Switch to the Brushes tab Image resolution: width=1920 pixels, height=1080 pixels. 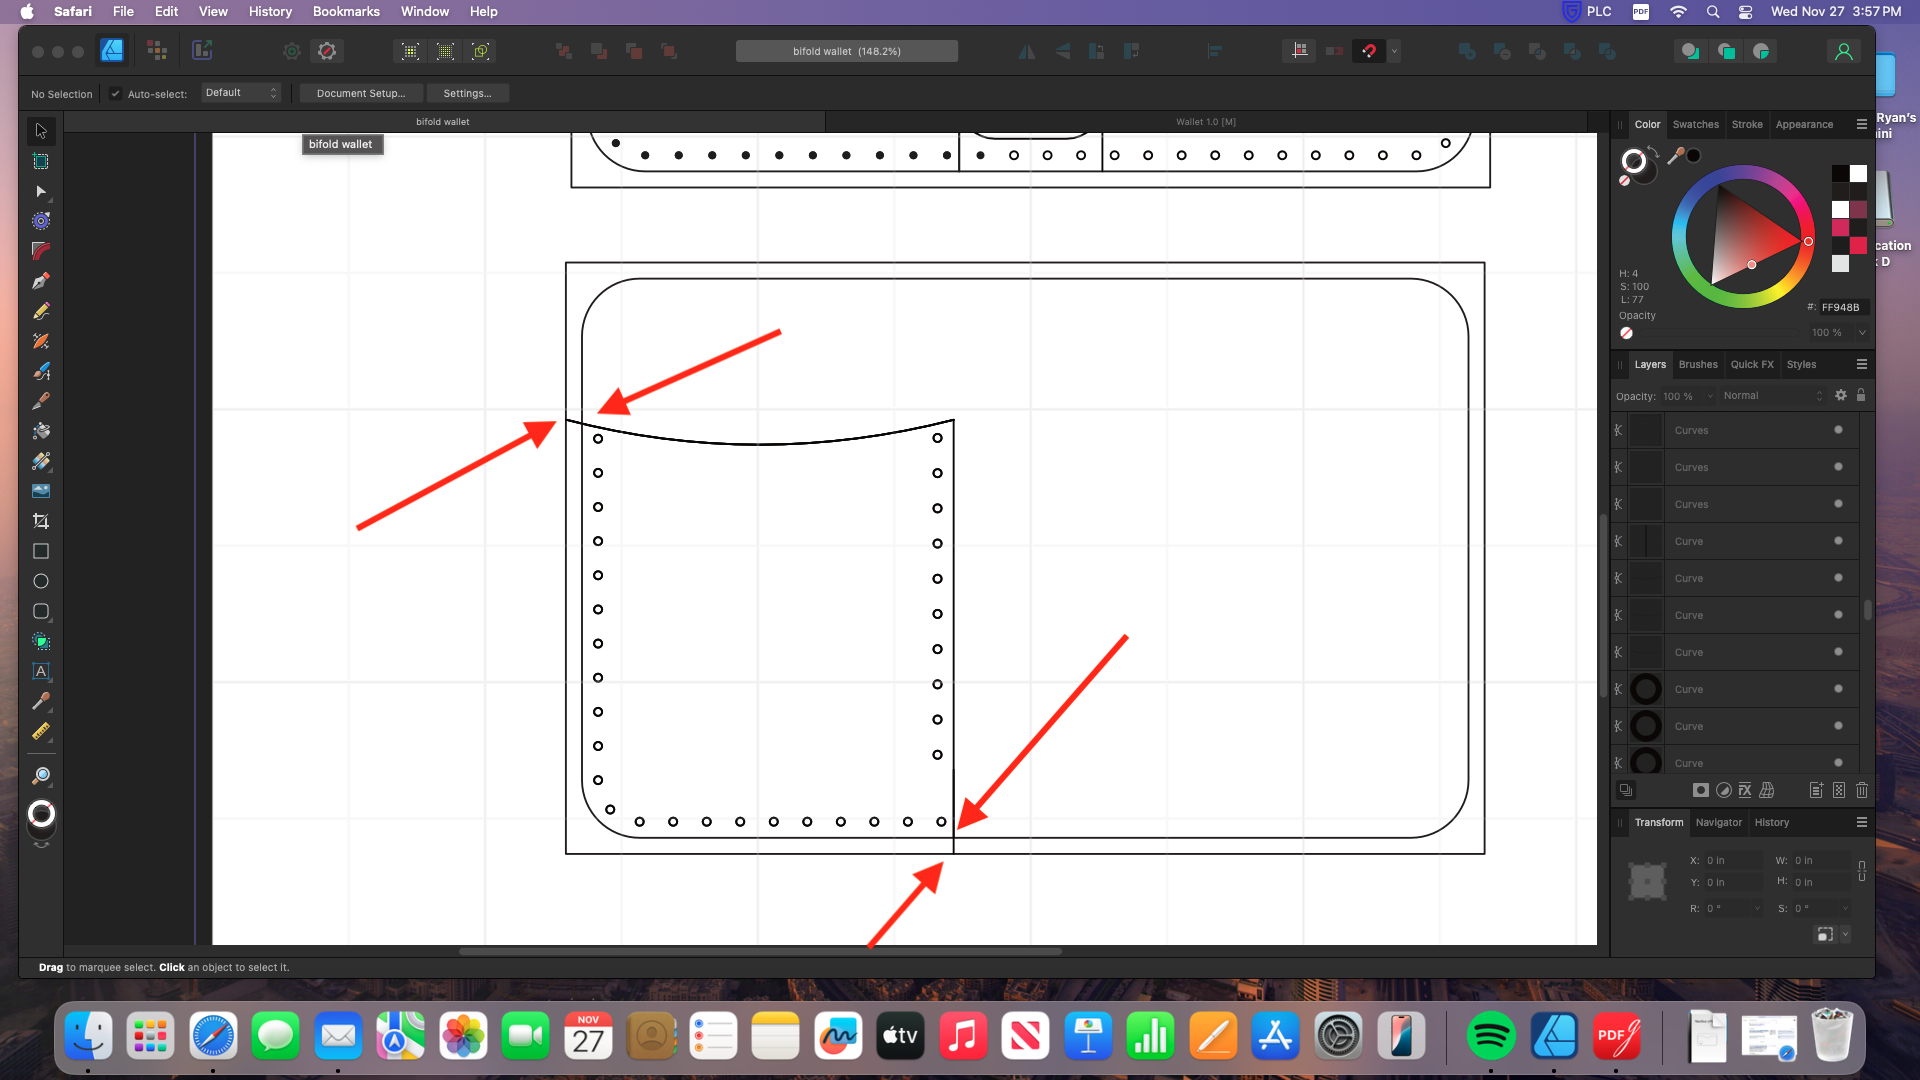coord(1698,365)
